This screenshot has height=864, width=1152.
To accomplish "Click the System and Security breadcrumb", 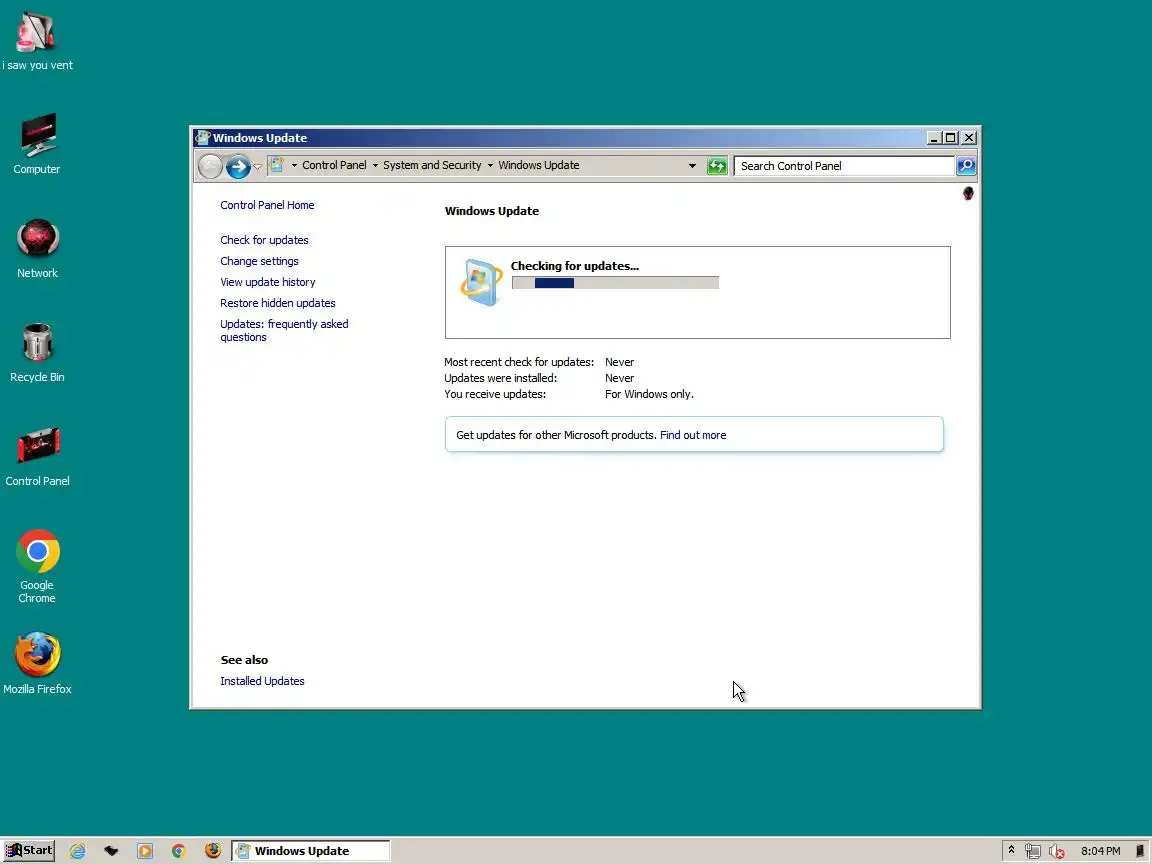I will coord(432,165).
